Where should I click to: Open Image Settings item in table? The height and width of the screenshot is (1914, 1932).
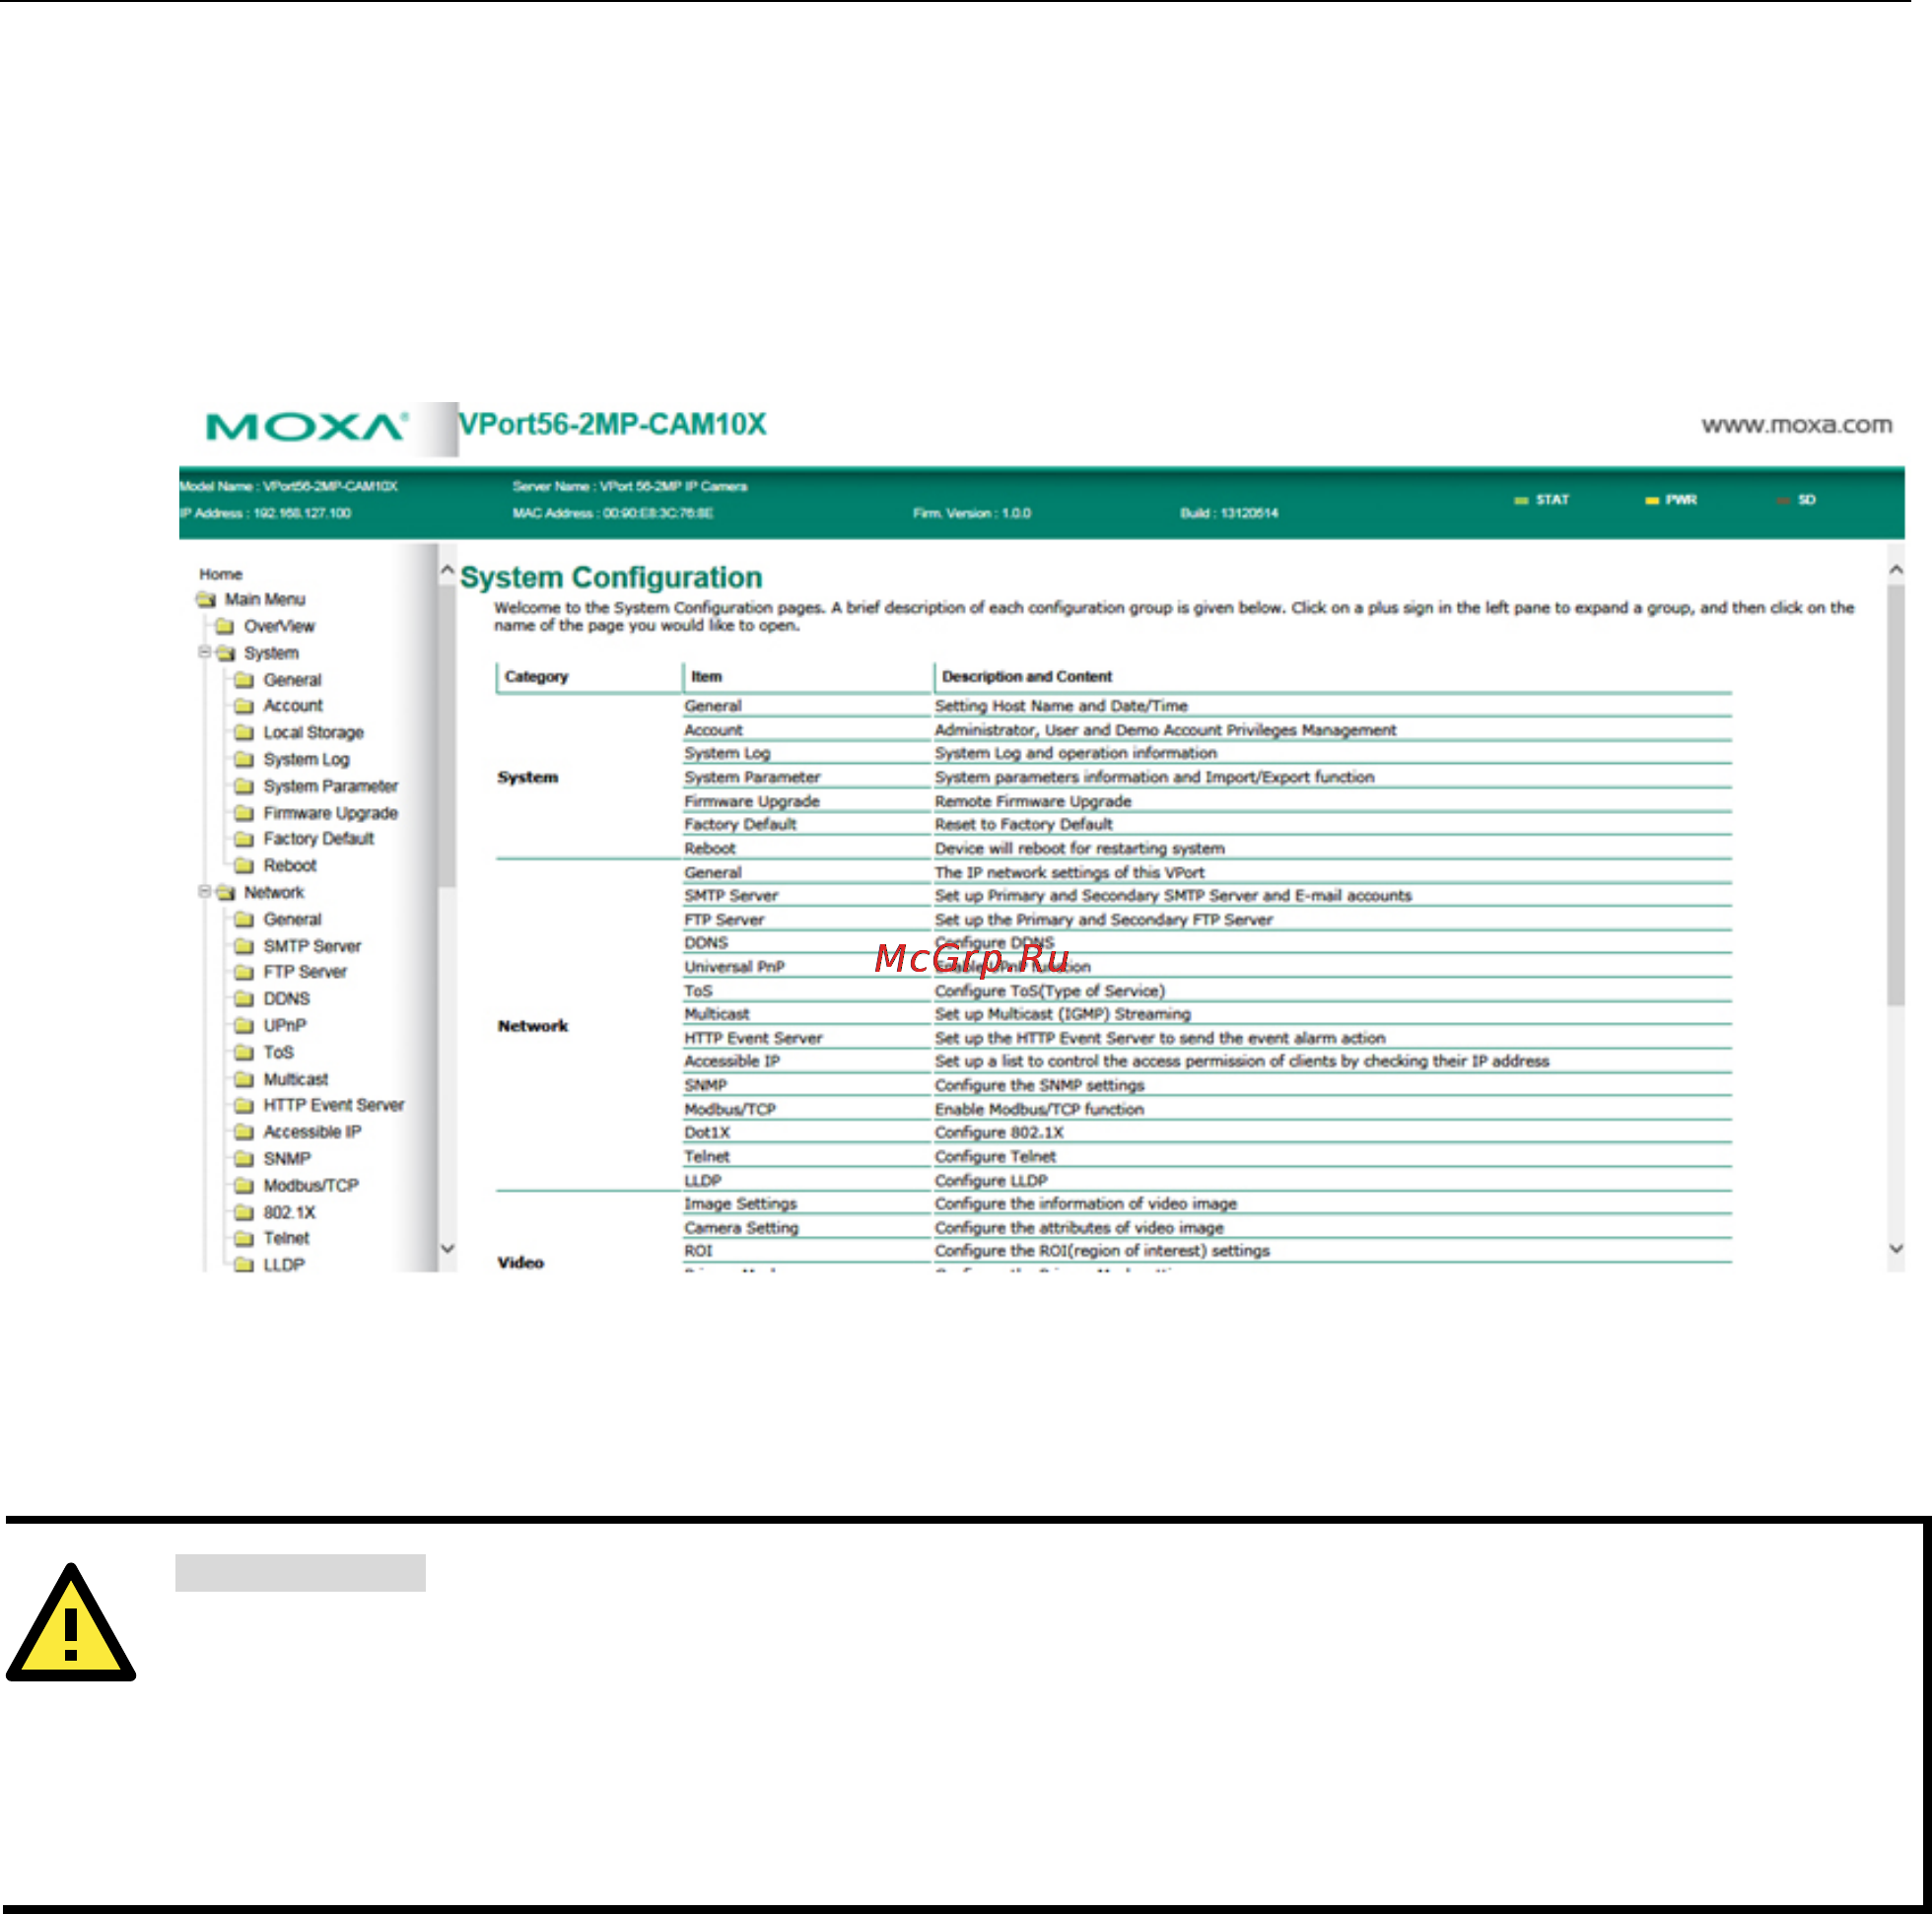[740, 1204]
